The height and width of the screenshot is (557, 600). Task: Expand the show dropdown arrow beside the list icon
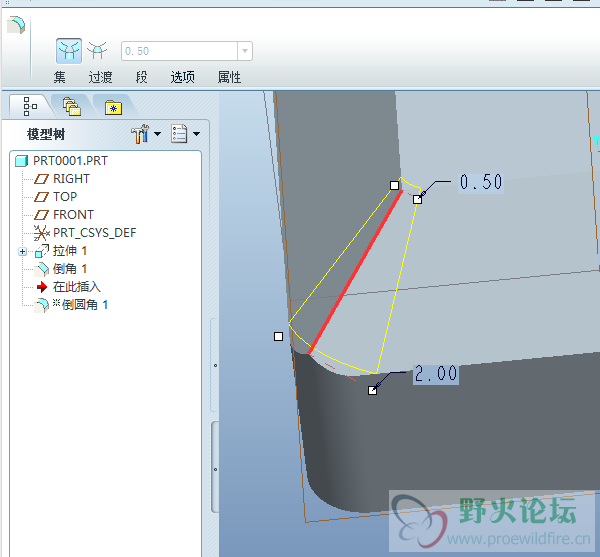(x=196, y=134)
